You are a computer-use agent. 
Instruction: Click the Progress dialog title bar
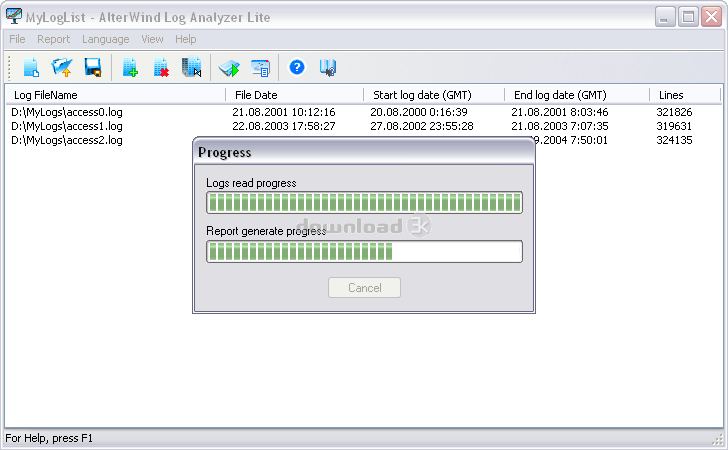click(x=364, y=152)
